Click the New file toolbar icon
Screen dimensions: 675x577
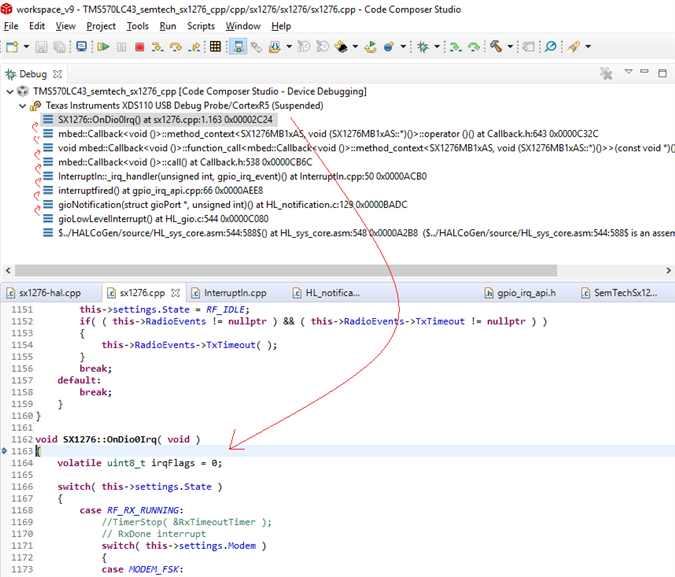(12, 47)
